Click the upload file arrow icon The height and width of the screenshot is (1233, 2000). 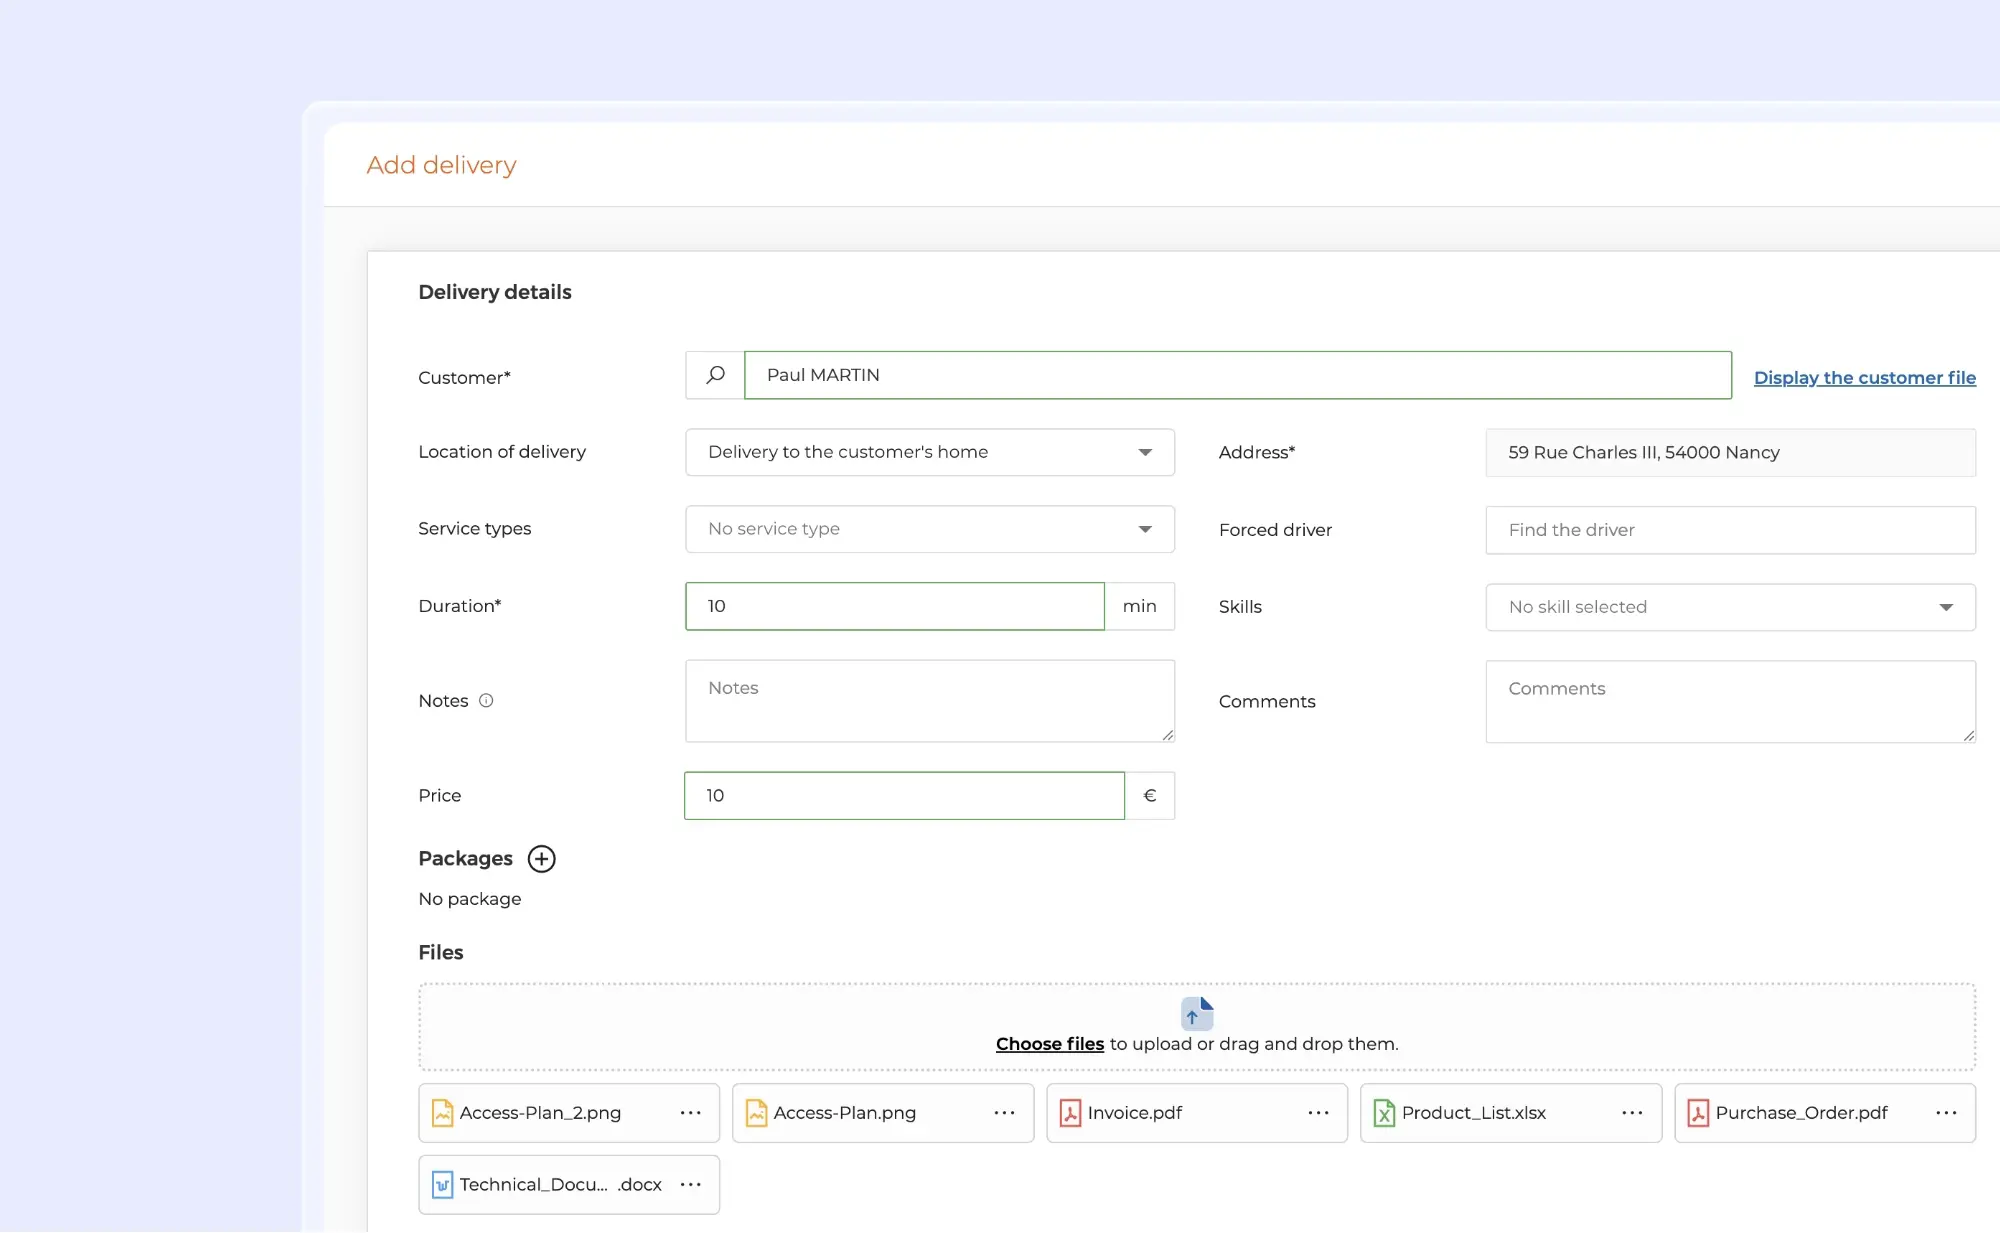point(1197,1013)
